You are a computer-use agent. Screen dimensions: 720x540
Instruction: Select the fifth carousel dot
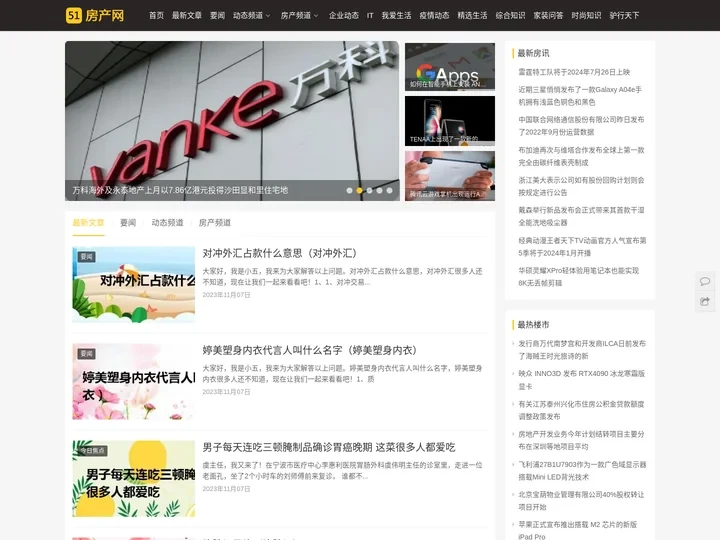(x=389, y=191)
